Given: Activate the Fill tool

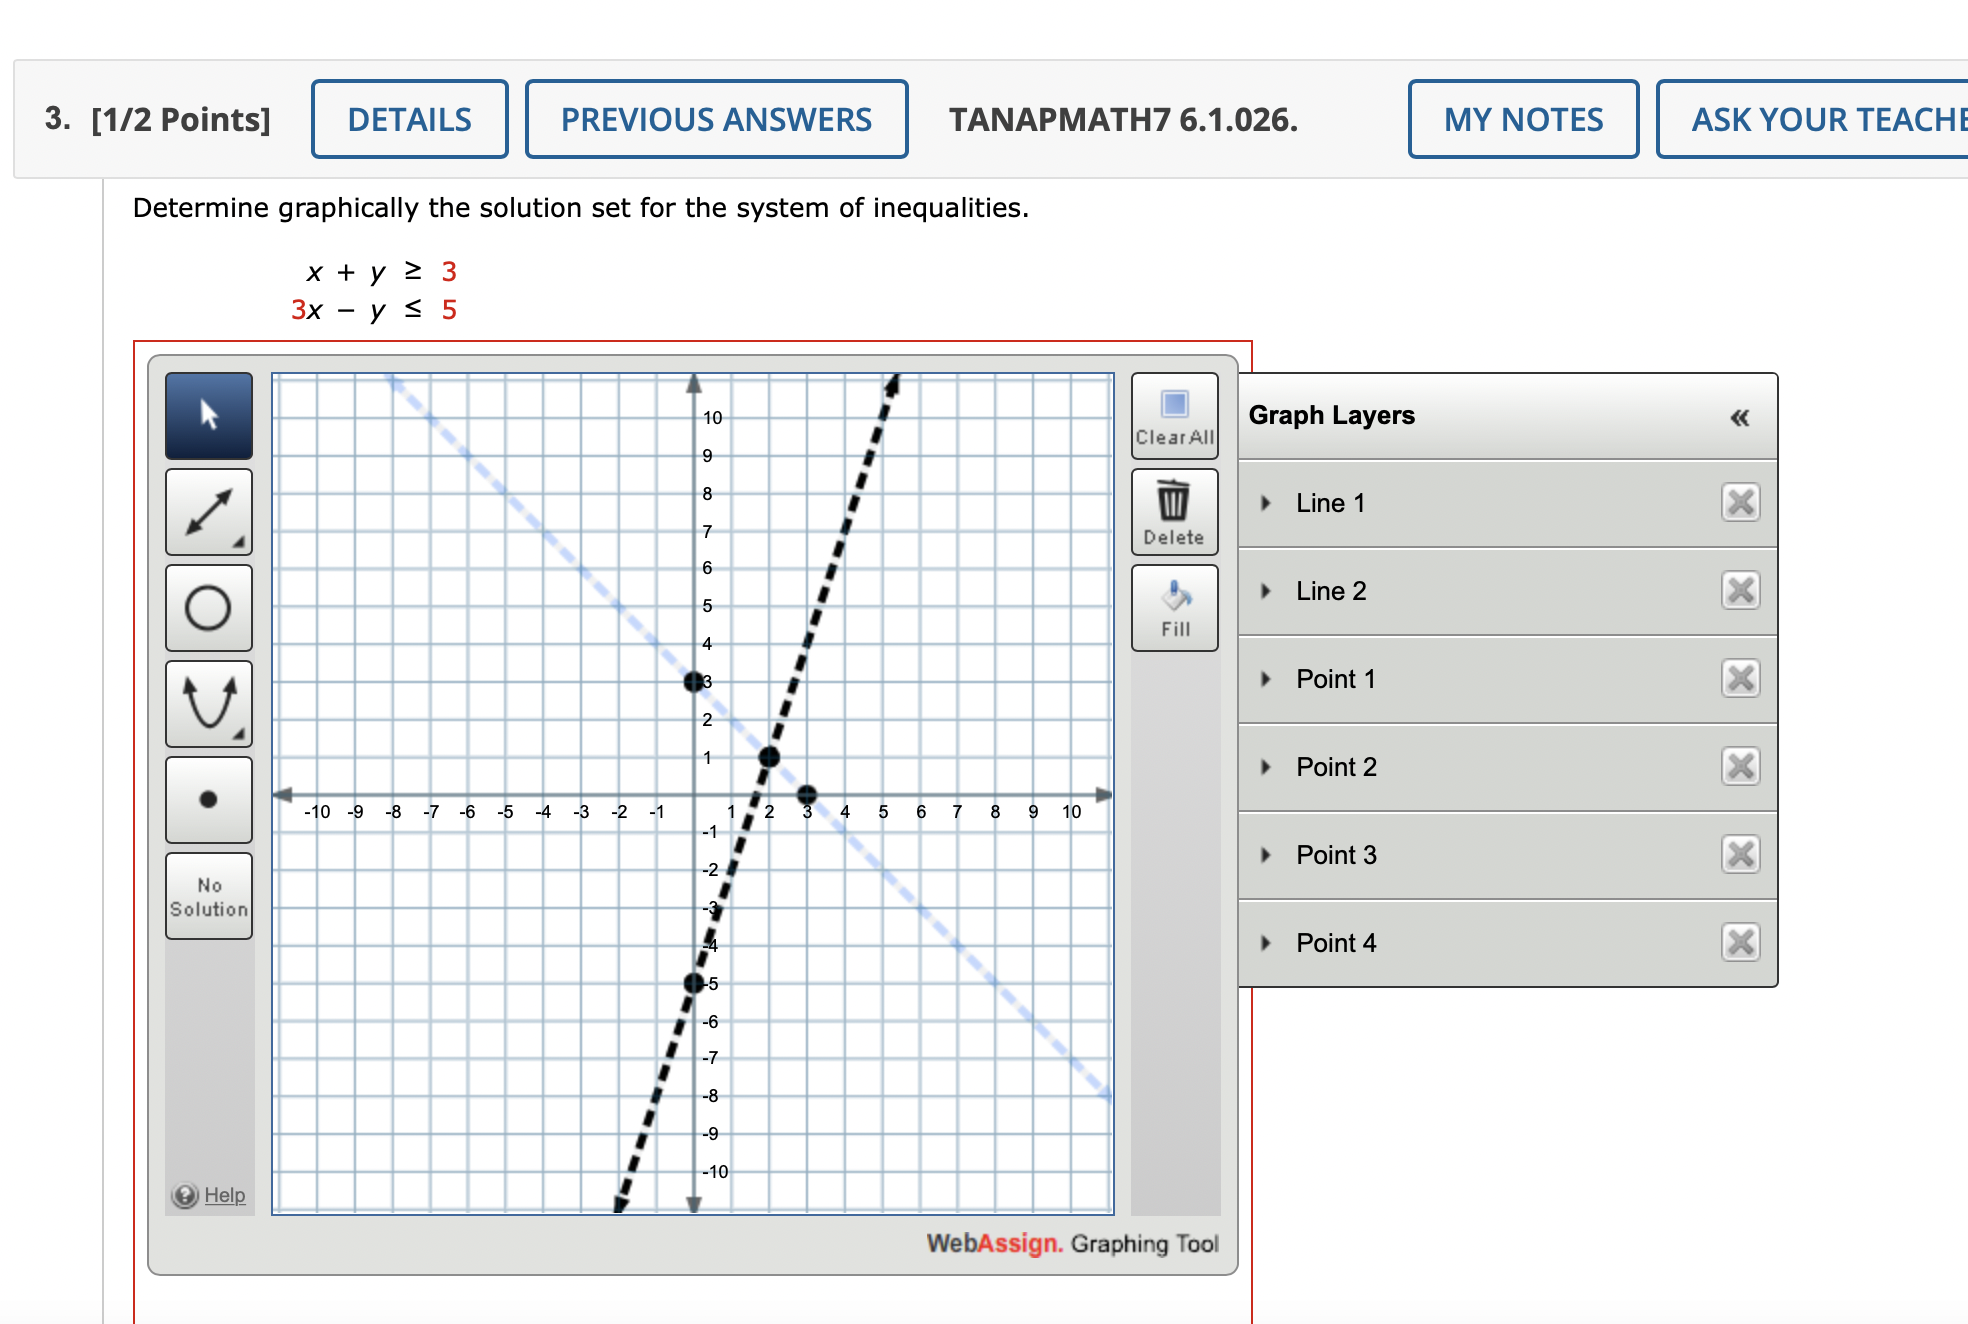Looking at the screenshot, I should [1173, 605].
